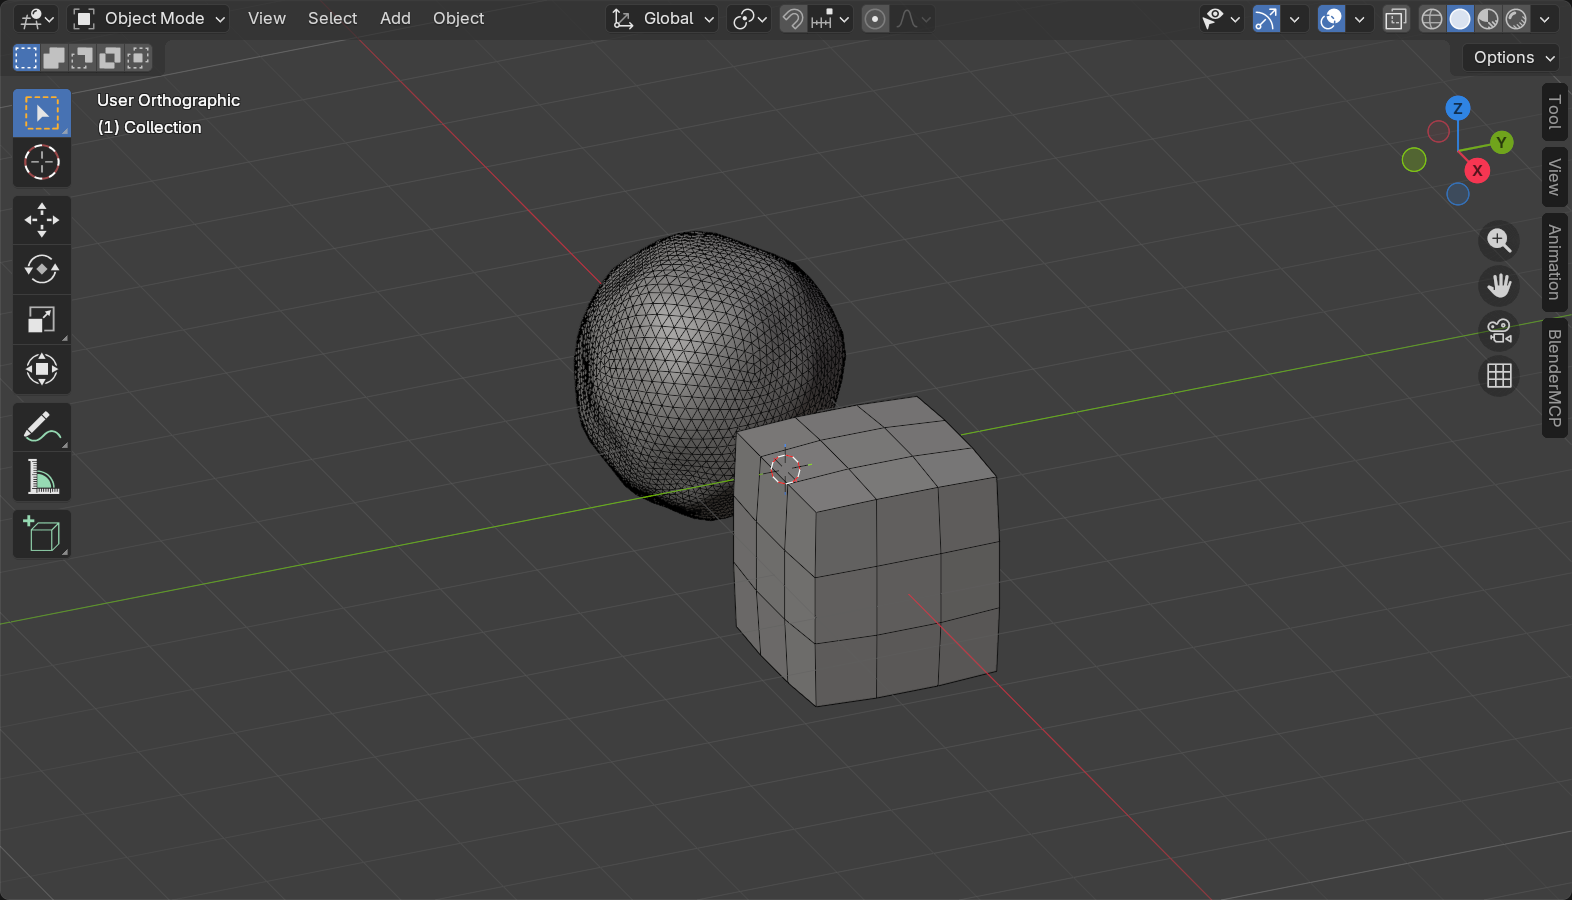Switch to wireframe shading

(x=1432, y=19)
